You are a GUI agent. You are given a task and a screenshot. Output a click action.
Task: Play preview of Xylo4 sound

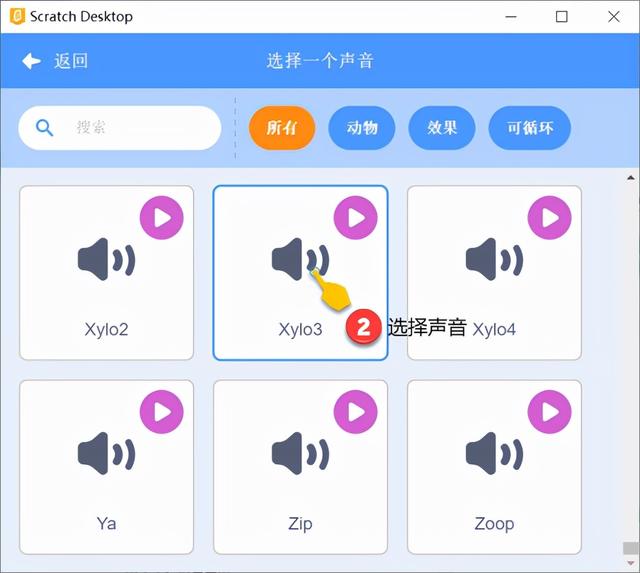coord(549,218)
